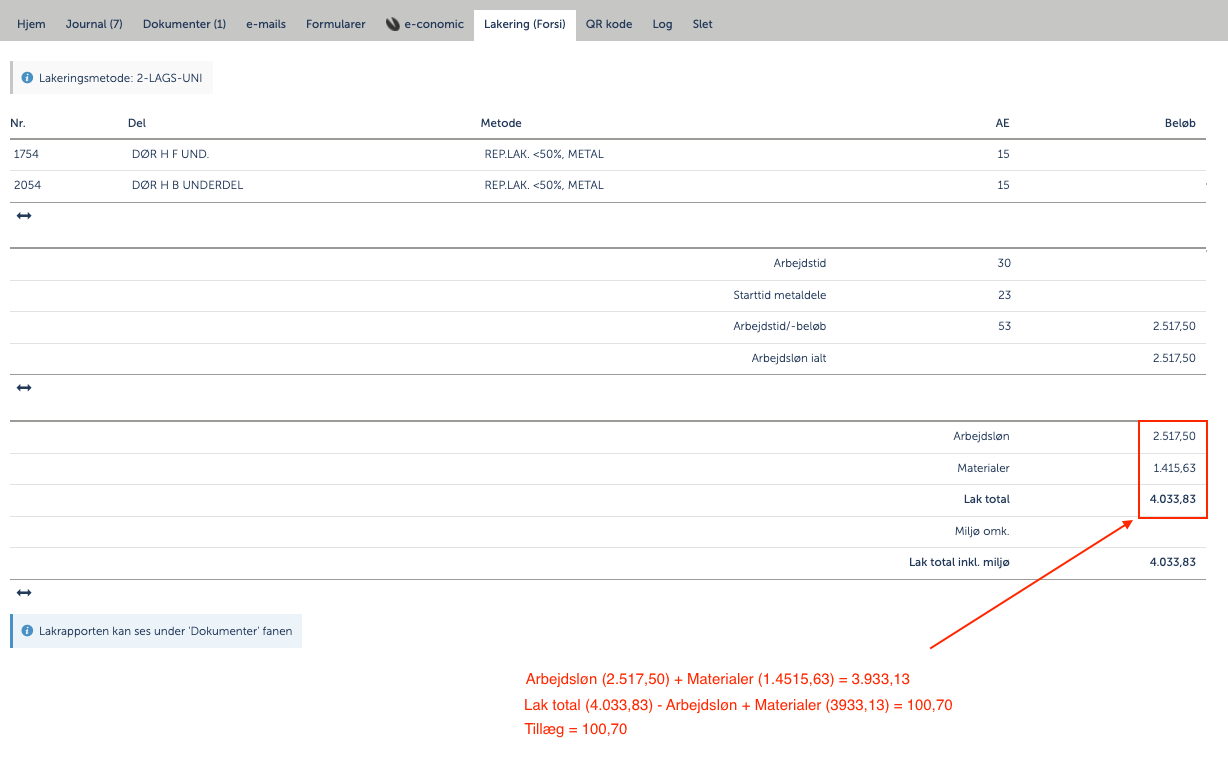Switch to the Log tab

[662, 24]
